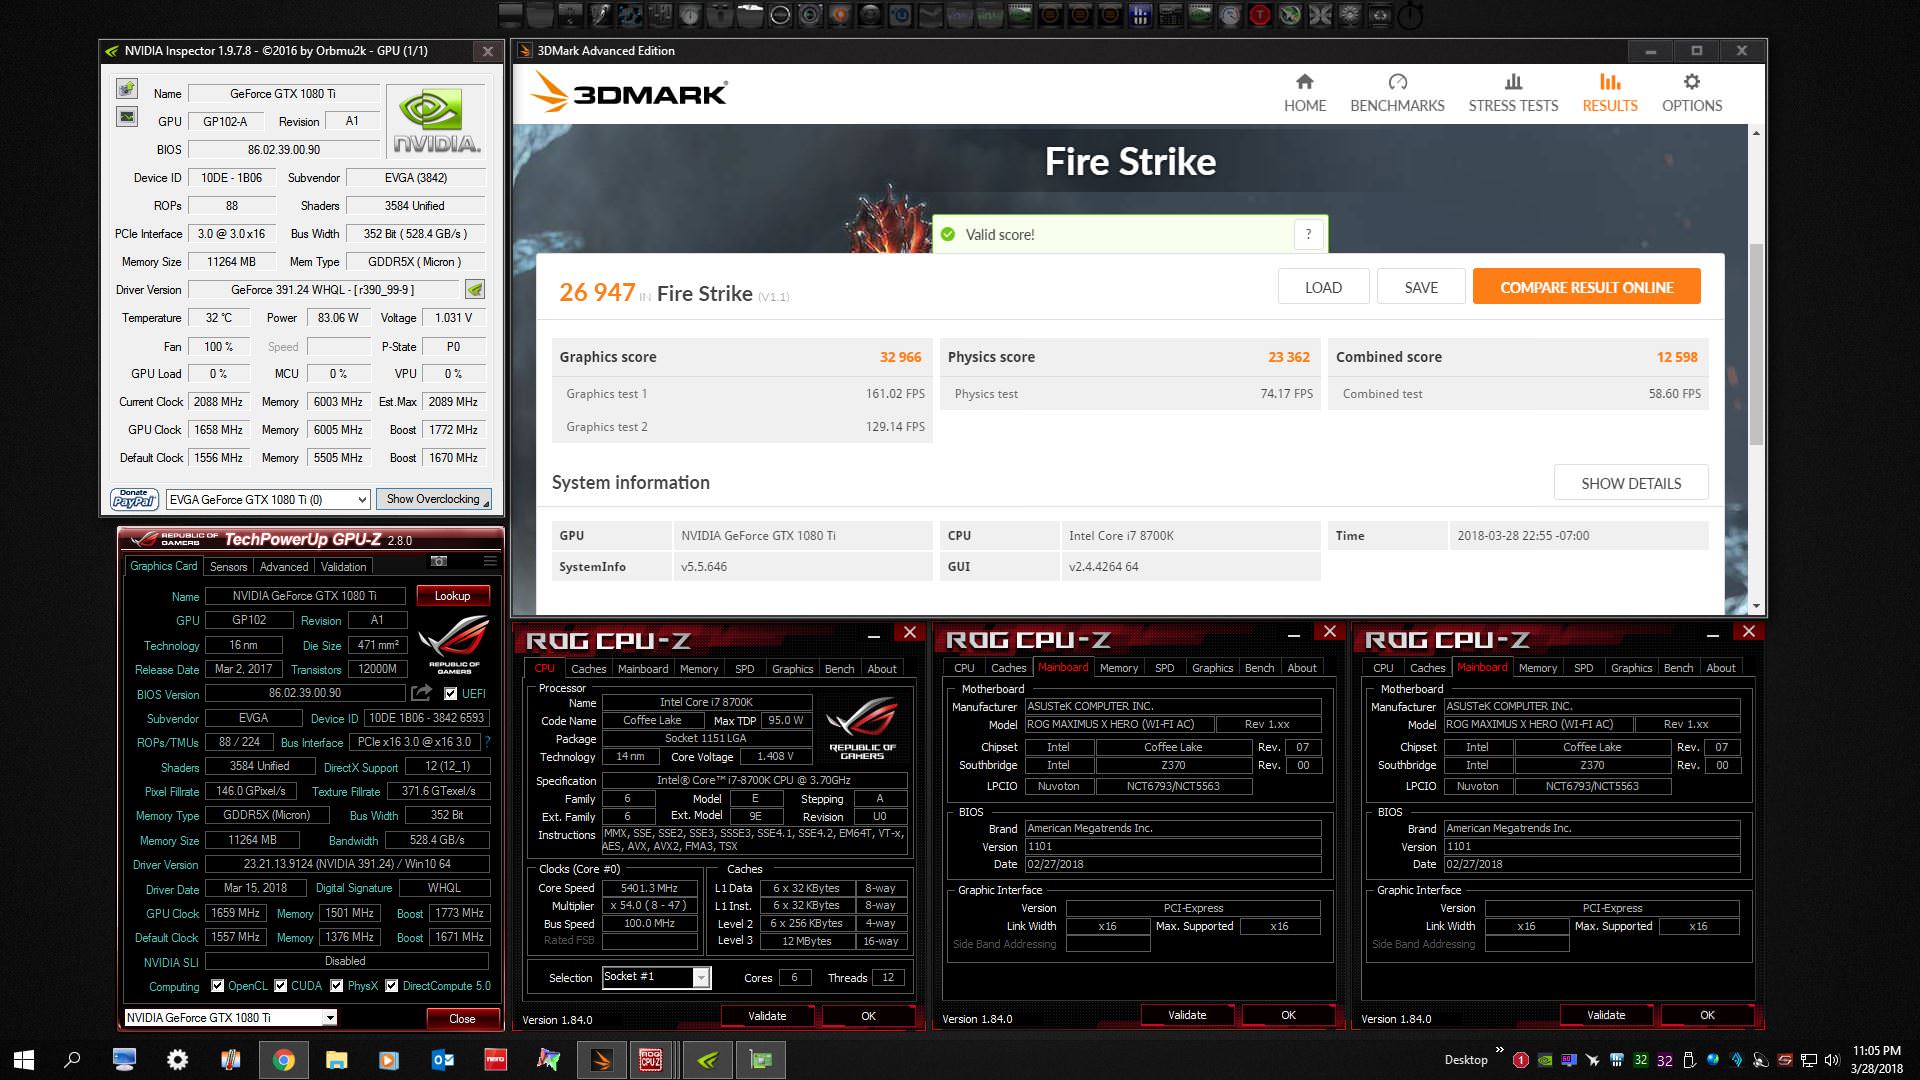1920x1080 pixels.
Task: Go to STRESS TESTS in 3DMark
Action: coord(1513,94)
